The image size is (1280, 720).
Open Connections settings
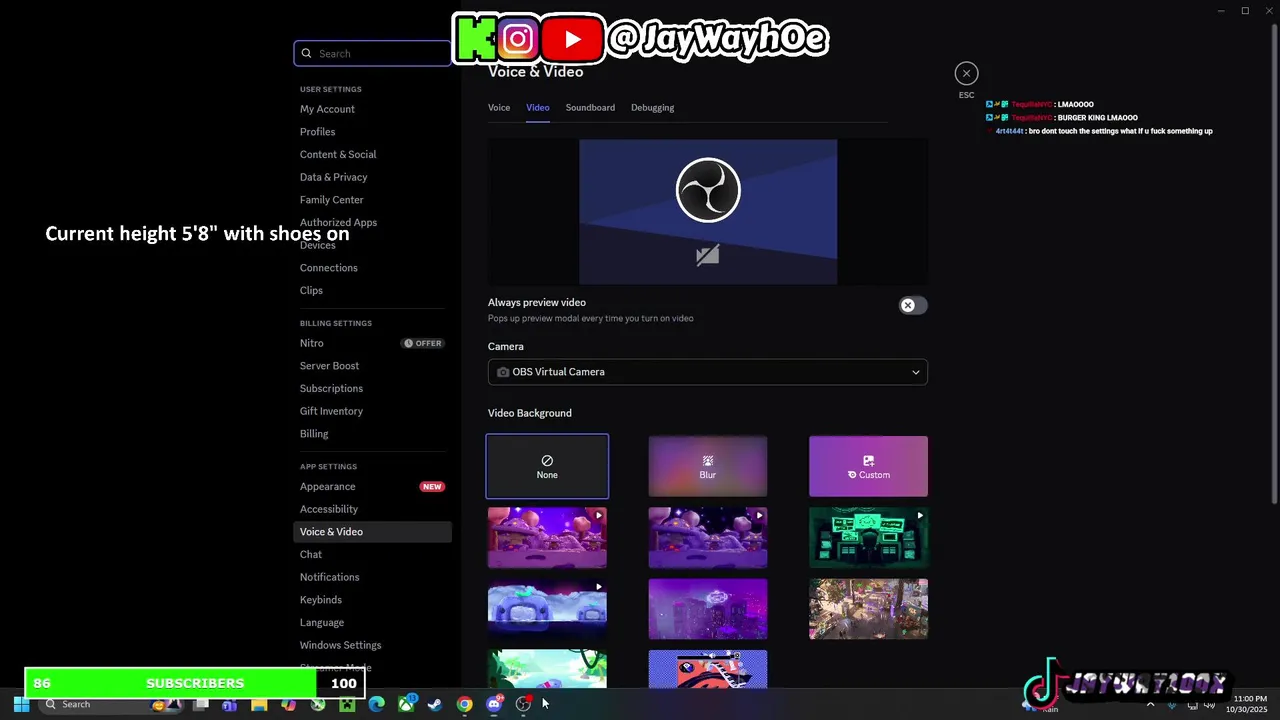[372, 268]
